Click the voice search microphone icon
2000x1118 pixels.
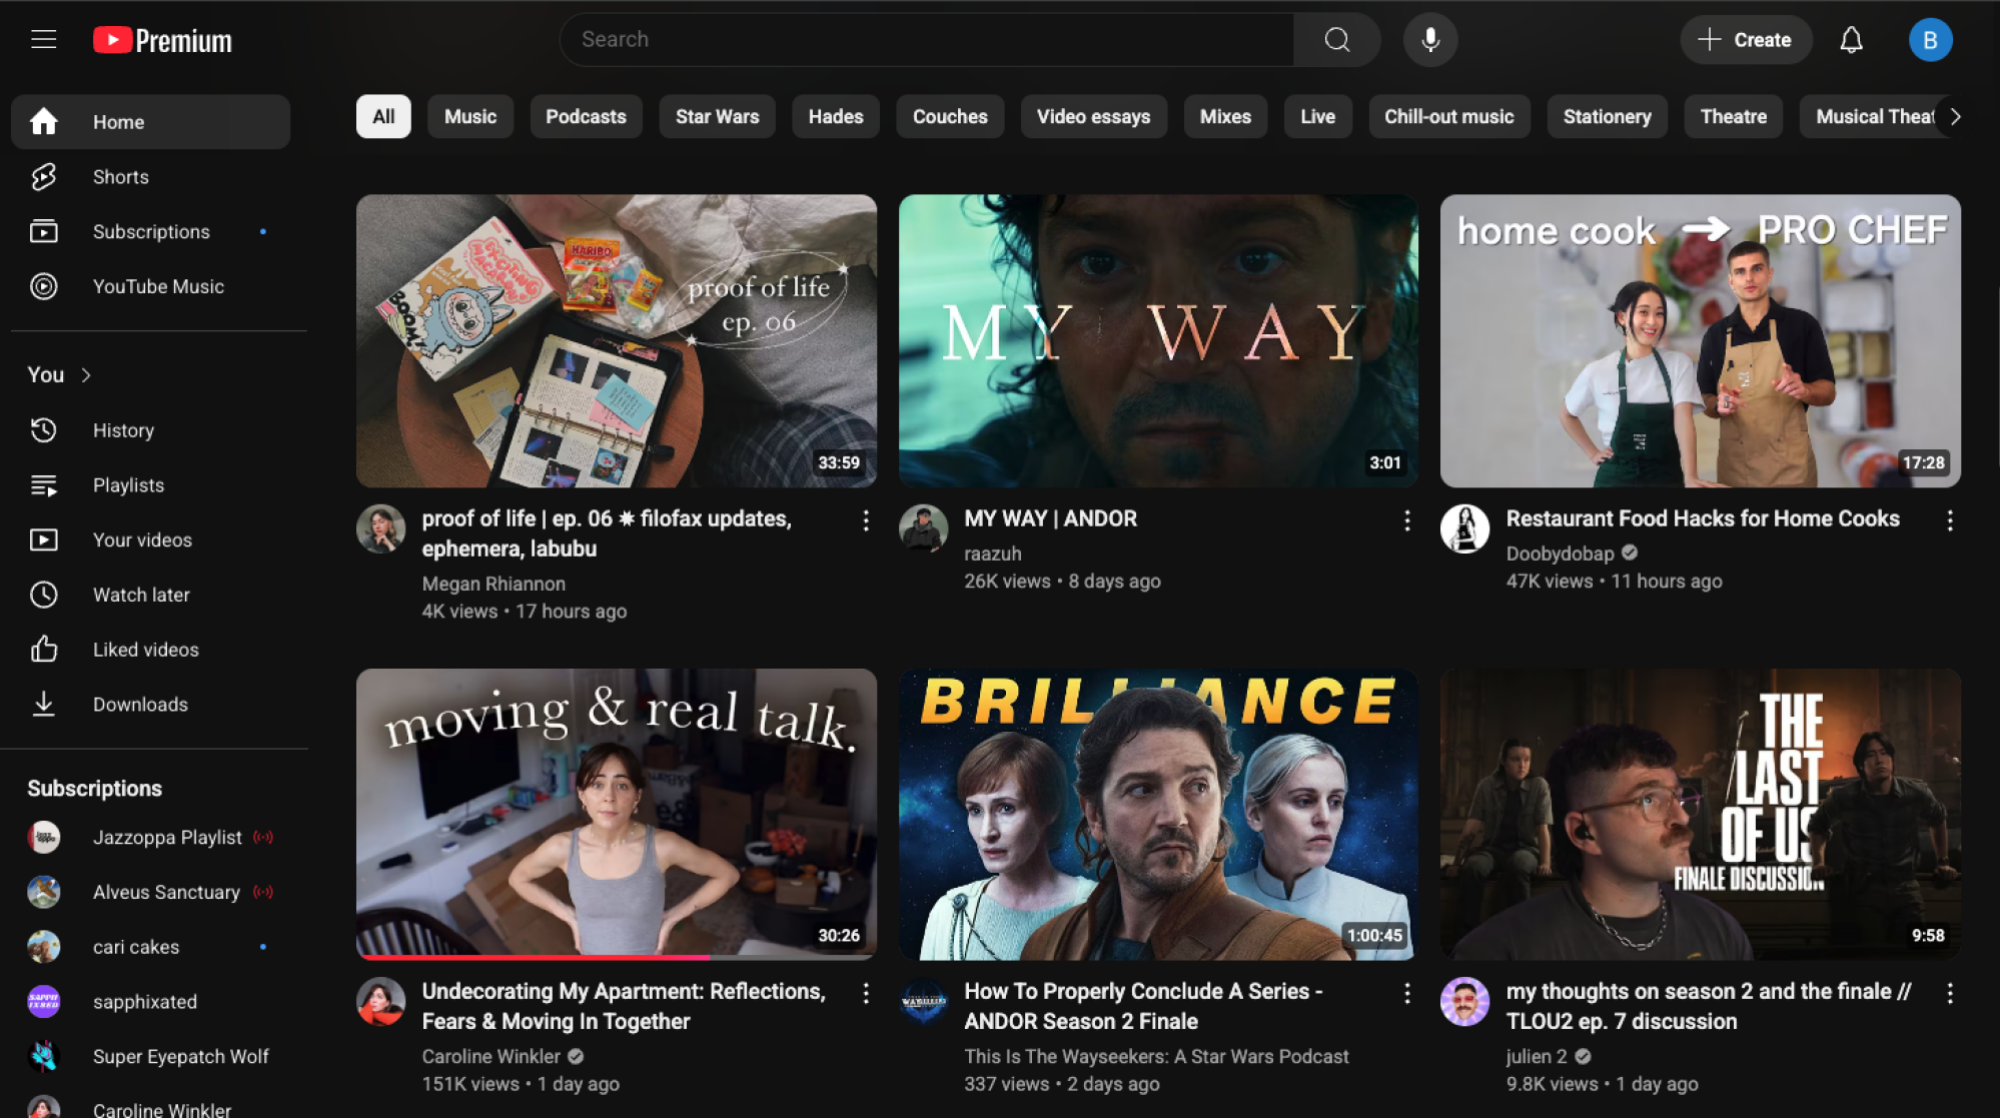tap(1430, 40)
